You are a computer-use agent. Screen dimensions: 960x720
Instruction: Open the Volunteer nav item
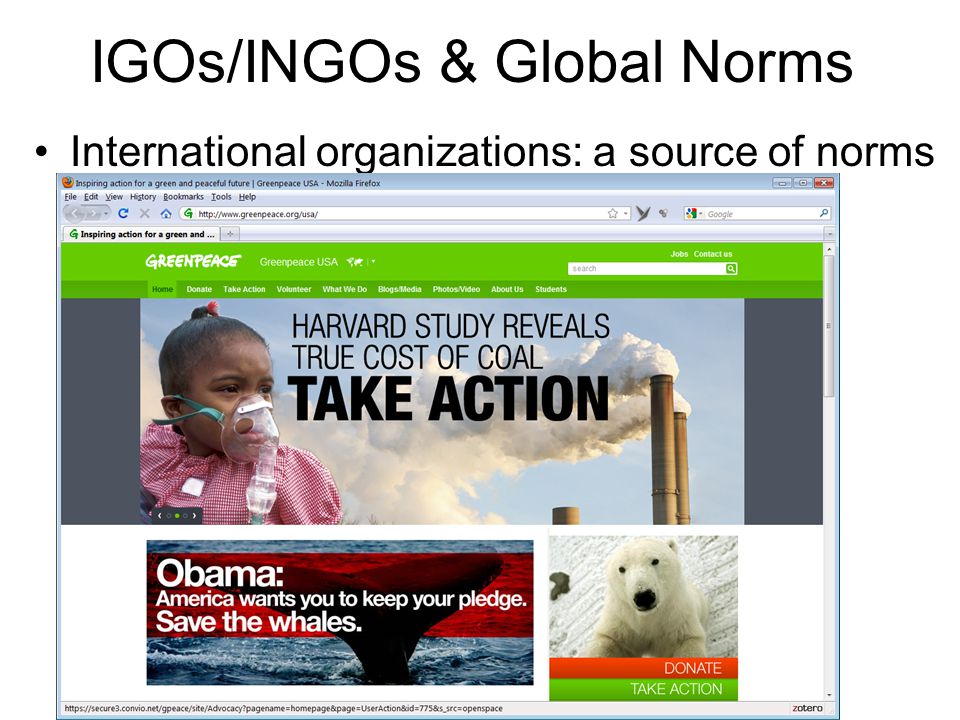[x=294, y=289]
